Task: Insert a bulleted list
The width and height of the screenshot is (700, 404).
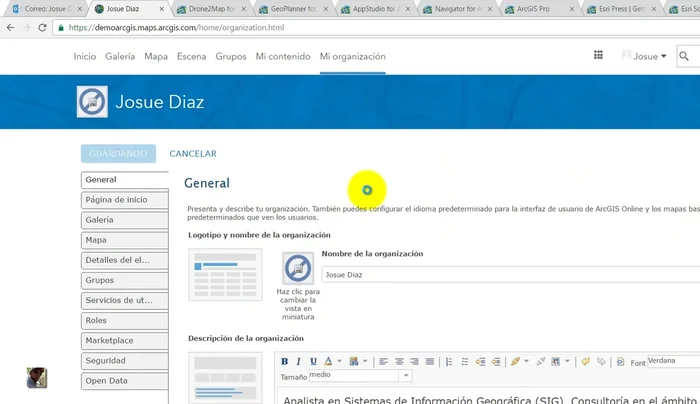Action: (465, 362)
